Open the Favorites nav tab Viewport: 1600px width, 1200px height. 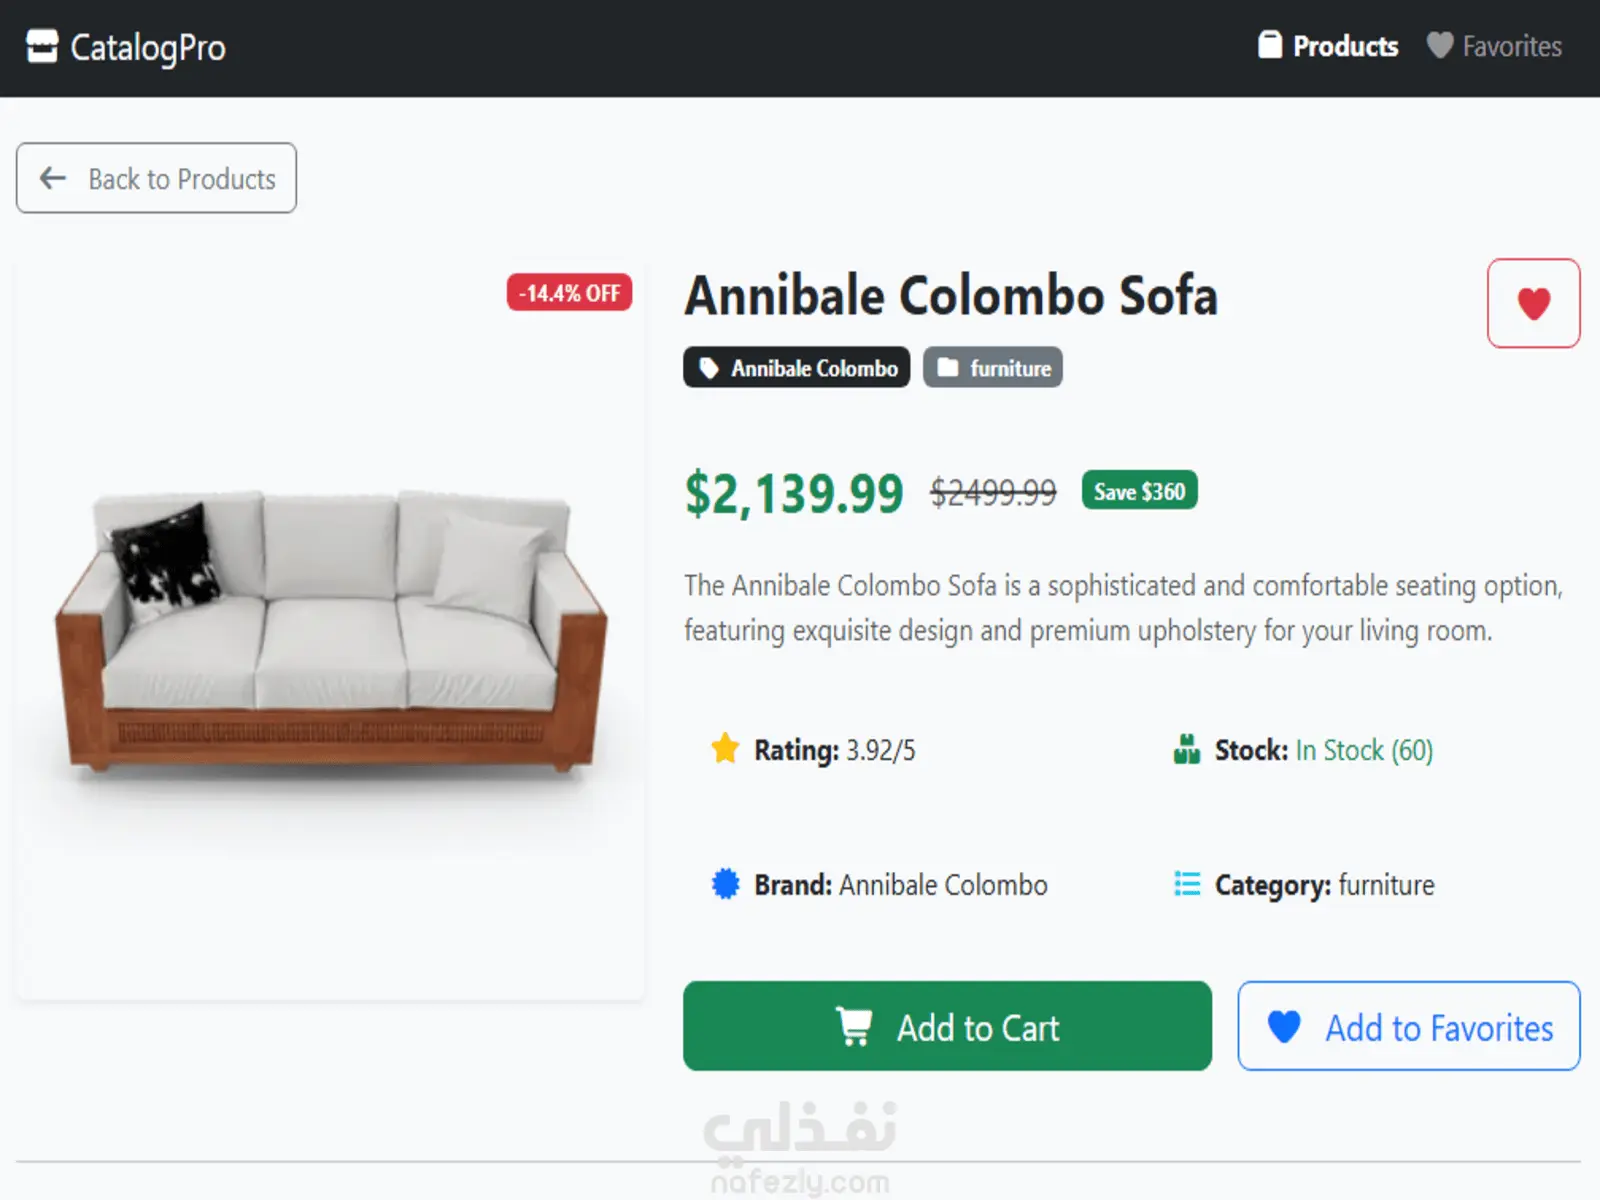pos(1494,46)
